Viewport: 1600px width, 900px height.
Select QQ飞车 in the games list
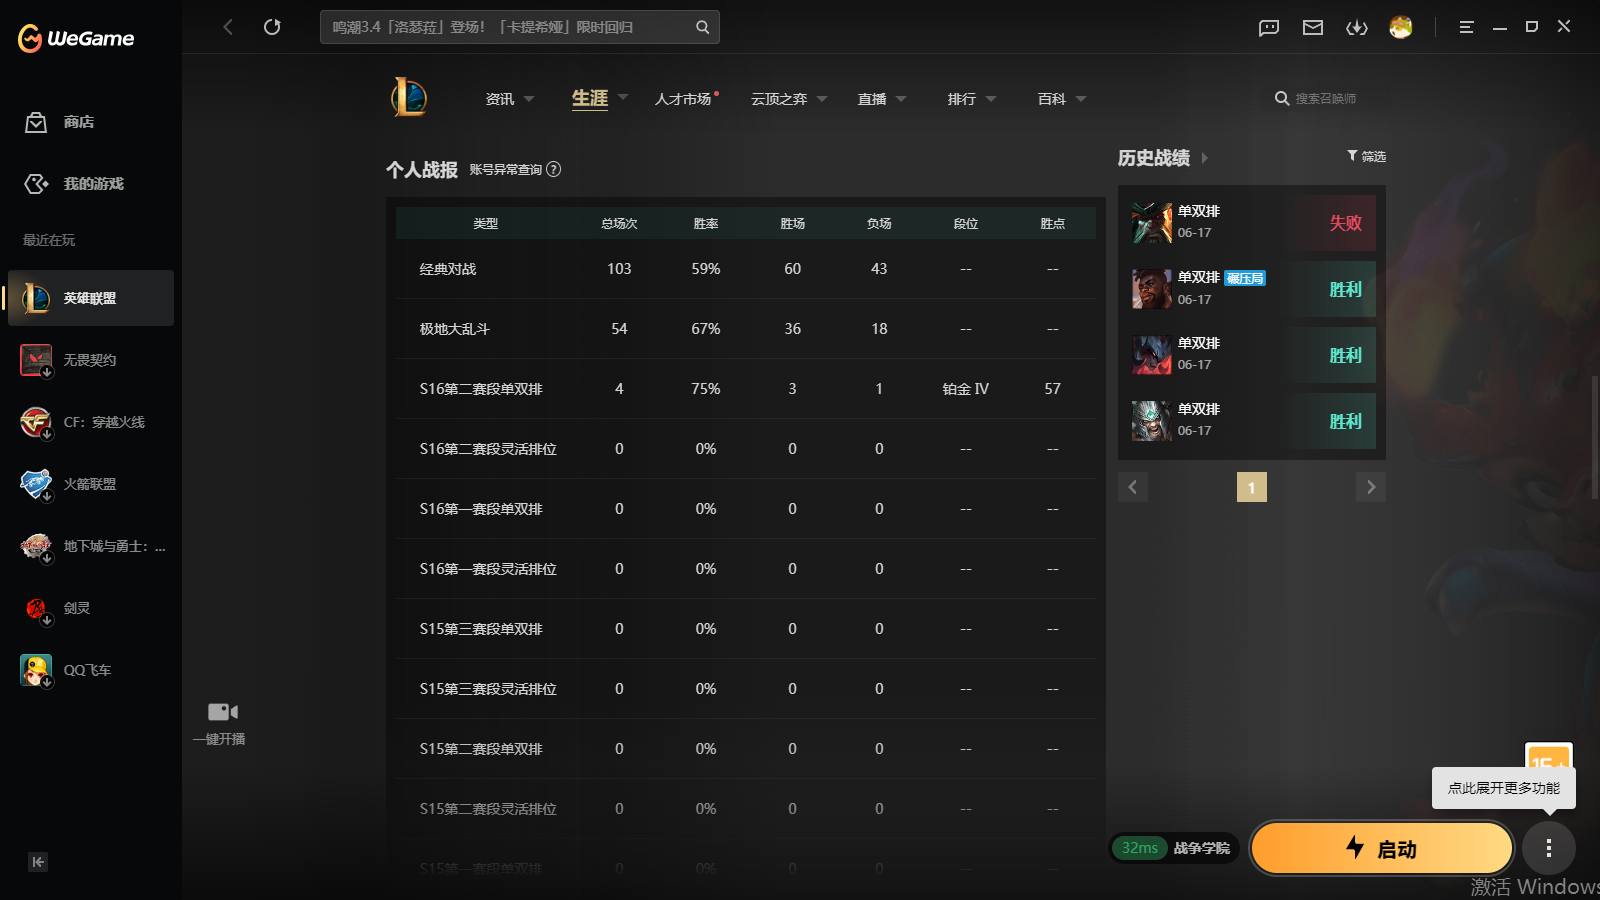pyautogui.click(x=91, y=670)
